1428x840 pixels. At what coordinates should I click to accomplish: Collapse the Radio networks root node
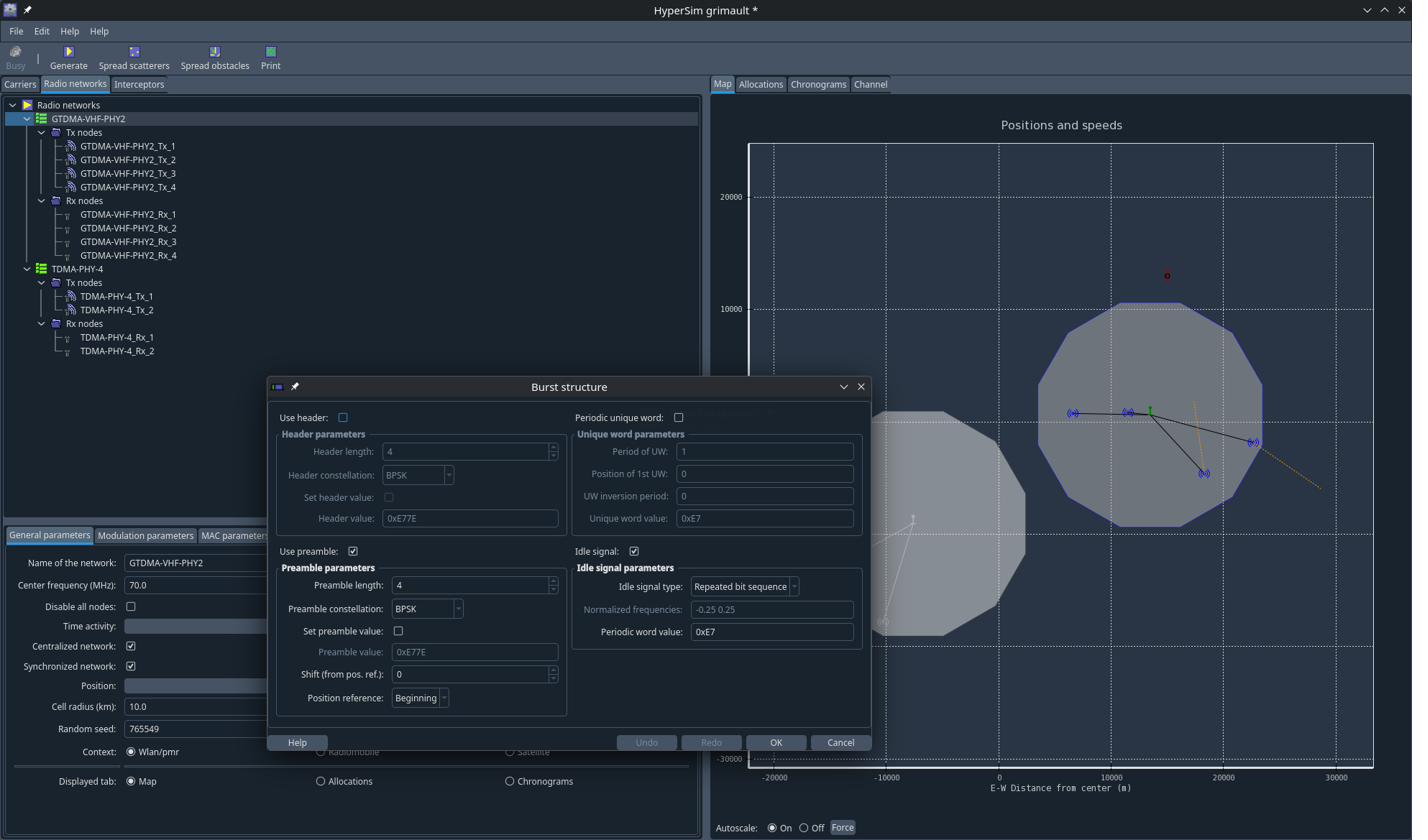13,105
